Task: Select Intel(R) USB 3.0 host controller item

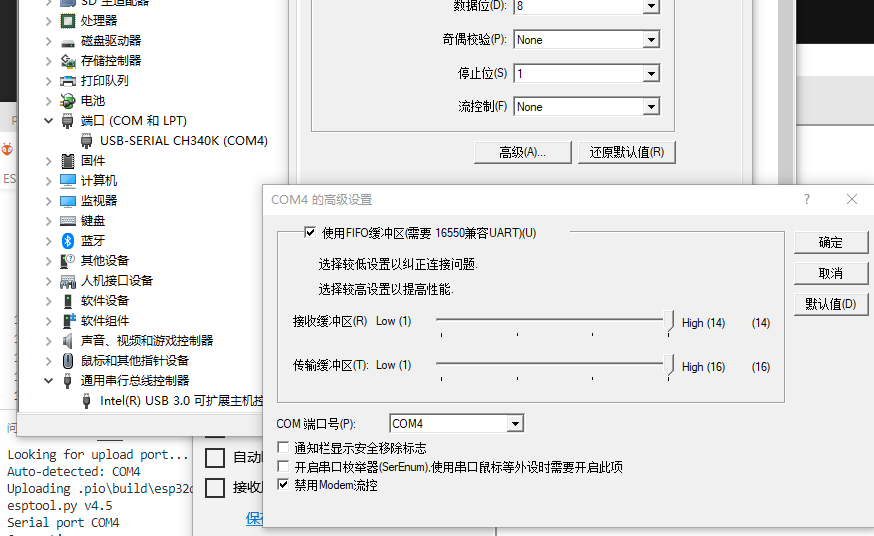Action: point(181,401)
